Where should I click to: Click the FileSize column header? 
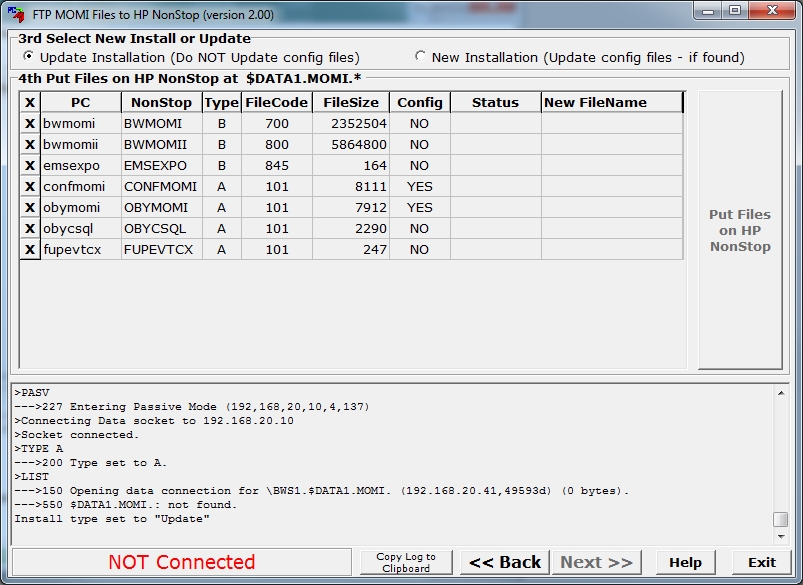coord(350,103)
